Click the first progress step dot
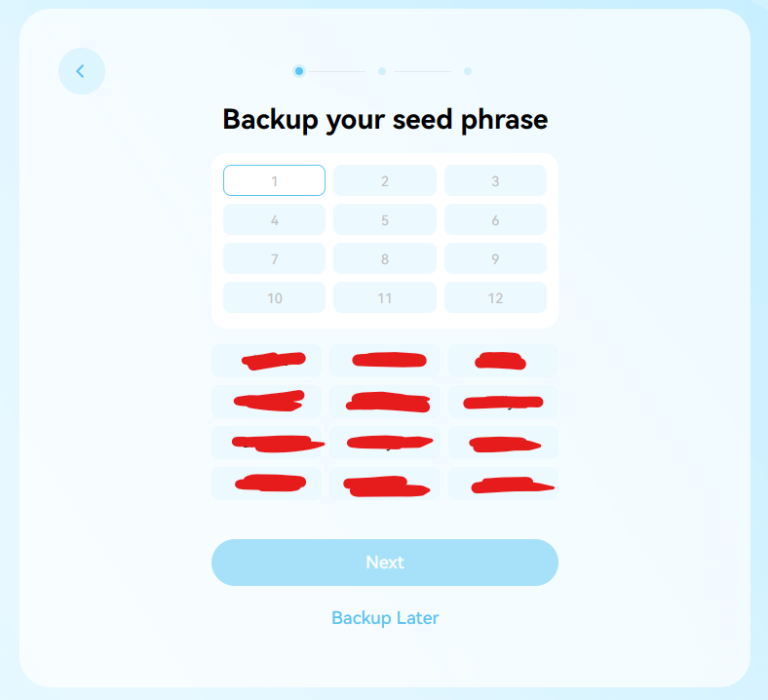 coord(299,71)
